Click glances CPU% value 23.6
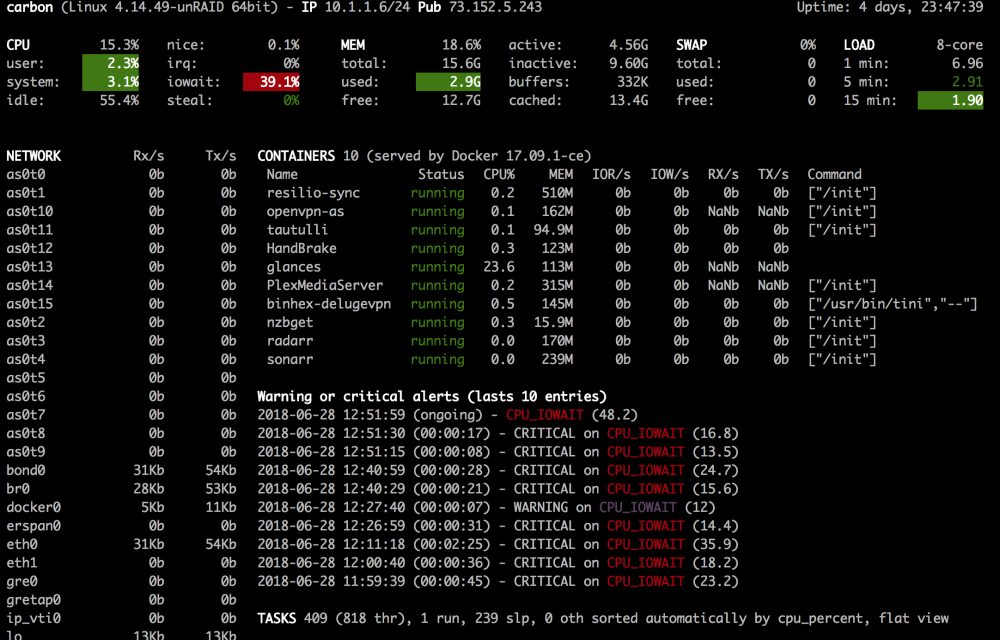The height and width of the screenshot is (640, 1000). tap(499, 267)
